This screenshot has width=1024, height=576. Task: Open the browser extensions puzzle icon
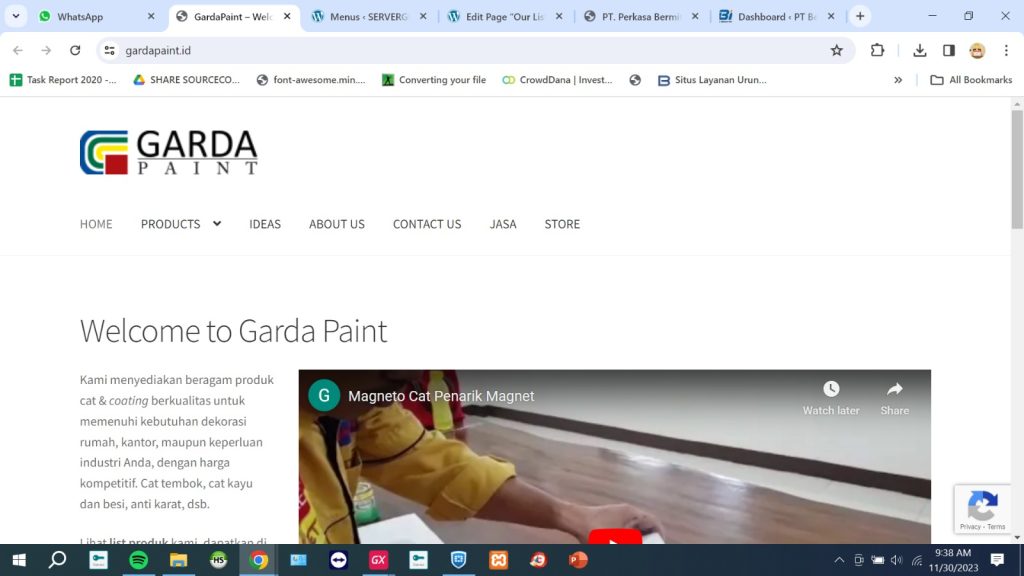click(x=878, y=51)
